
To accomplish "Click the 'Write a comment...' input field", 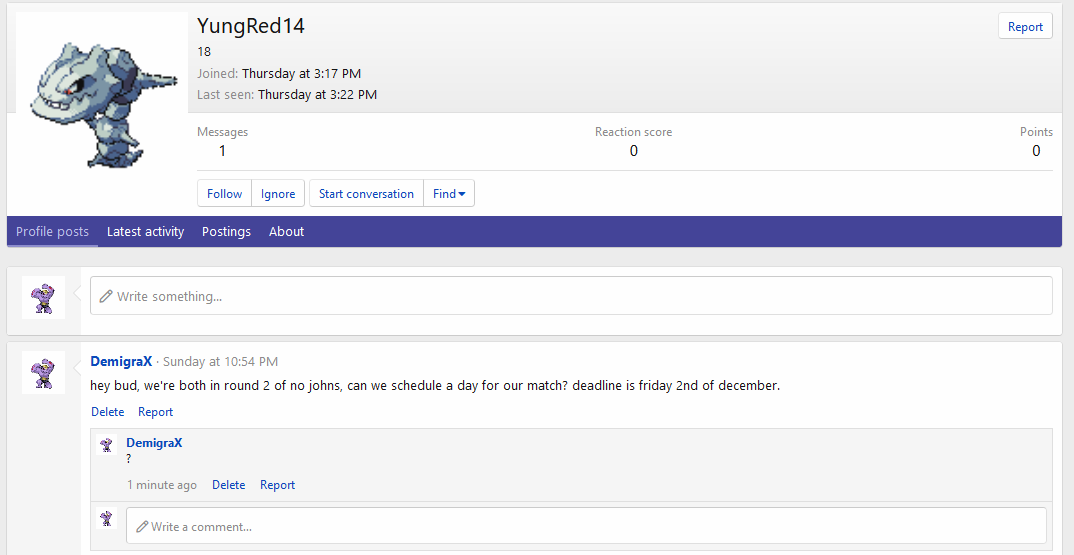I will (x=586, y=526).
